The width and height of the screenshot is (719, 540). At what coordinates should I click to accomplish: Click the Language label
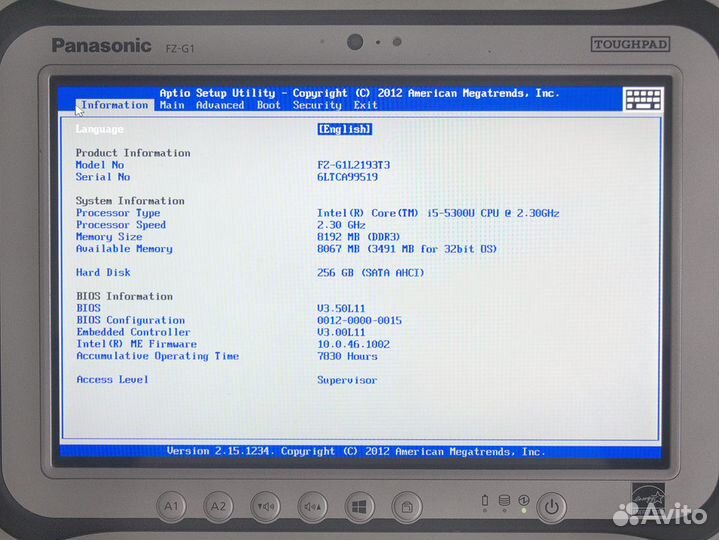point(100,129)
